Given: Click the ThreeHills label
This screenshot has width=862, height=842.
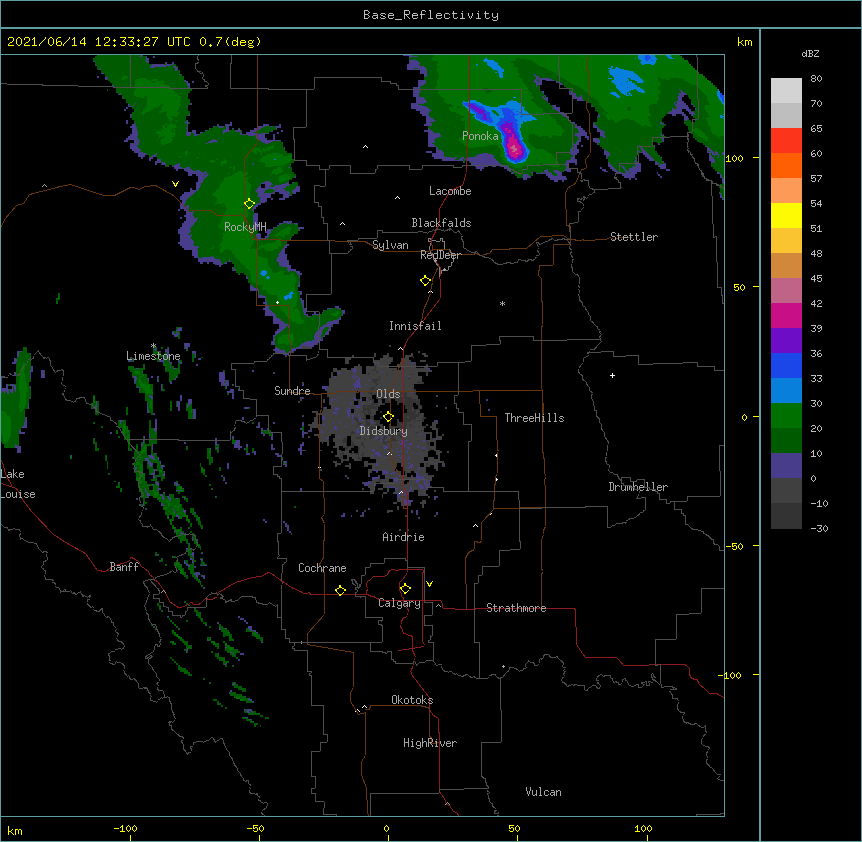Looking at the screenshot, I should [x=534, y=418].
